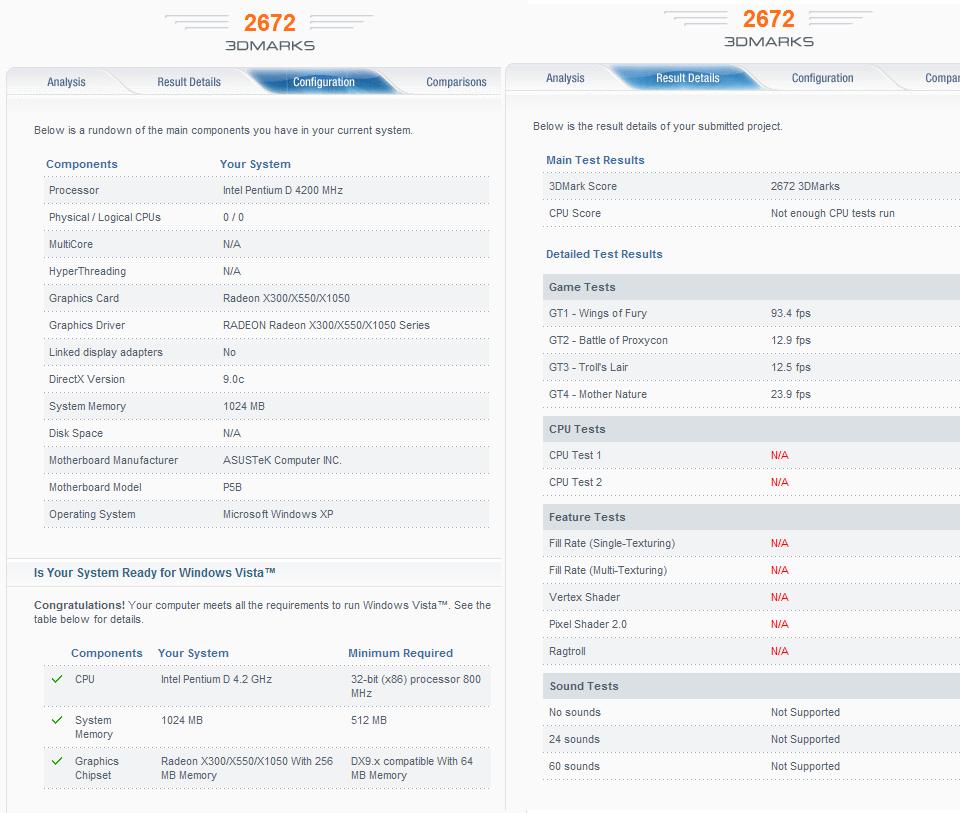Viewport: 960px width, 813px height.
Task: Click the green checkmark beside CPU
Action: tap(58, 679)
